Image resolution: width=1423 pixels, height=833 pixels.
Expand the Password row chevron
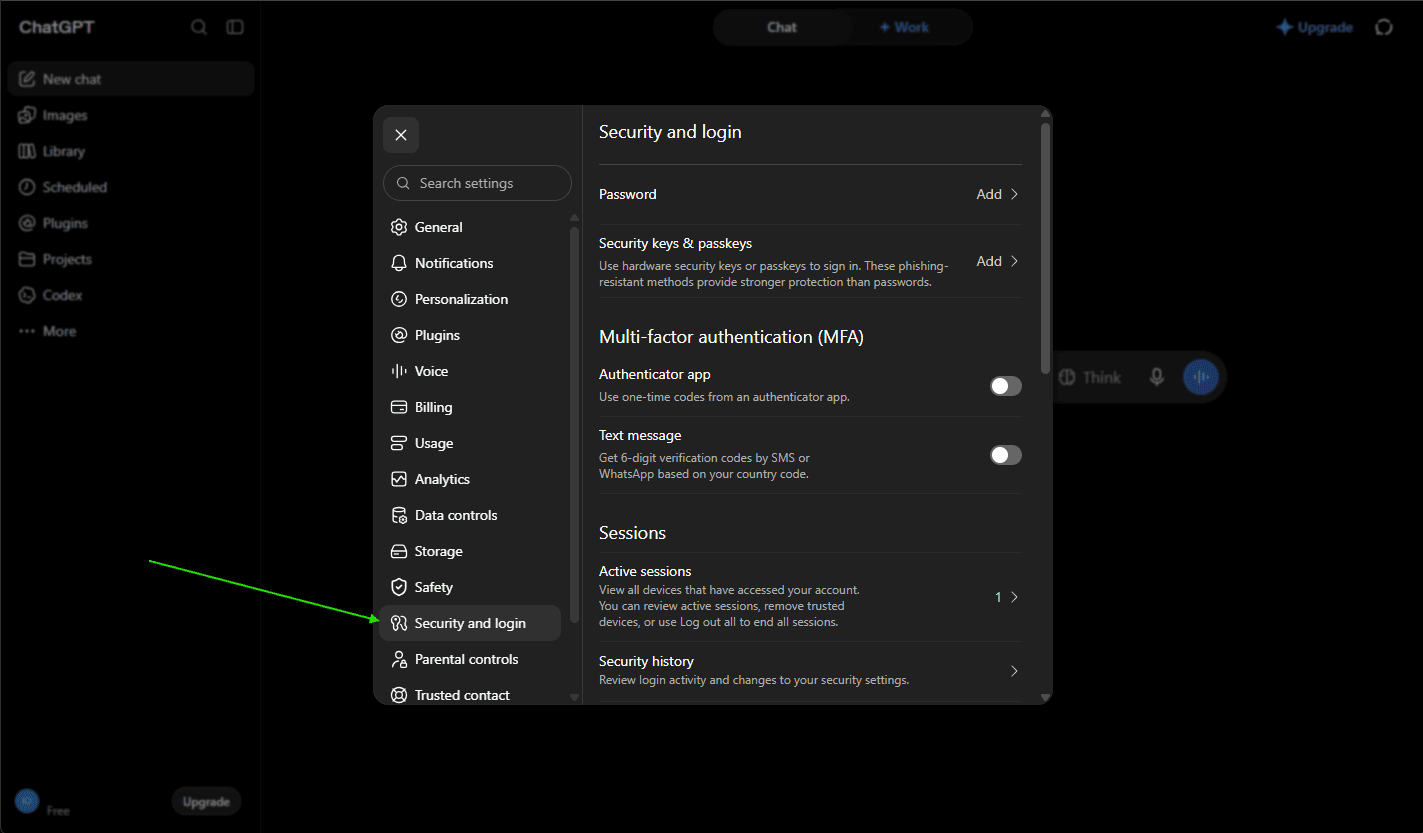point(1014,194)
